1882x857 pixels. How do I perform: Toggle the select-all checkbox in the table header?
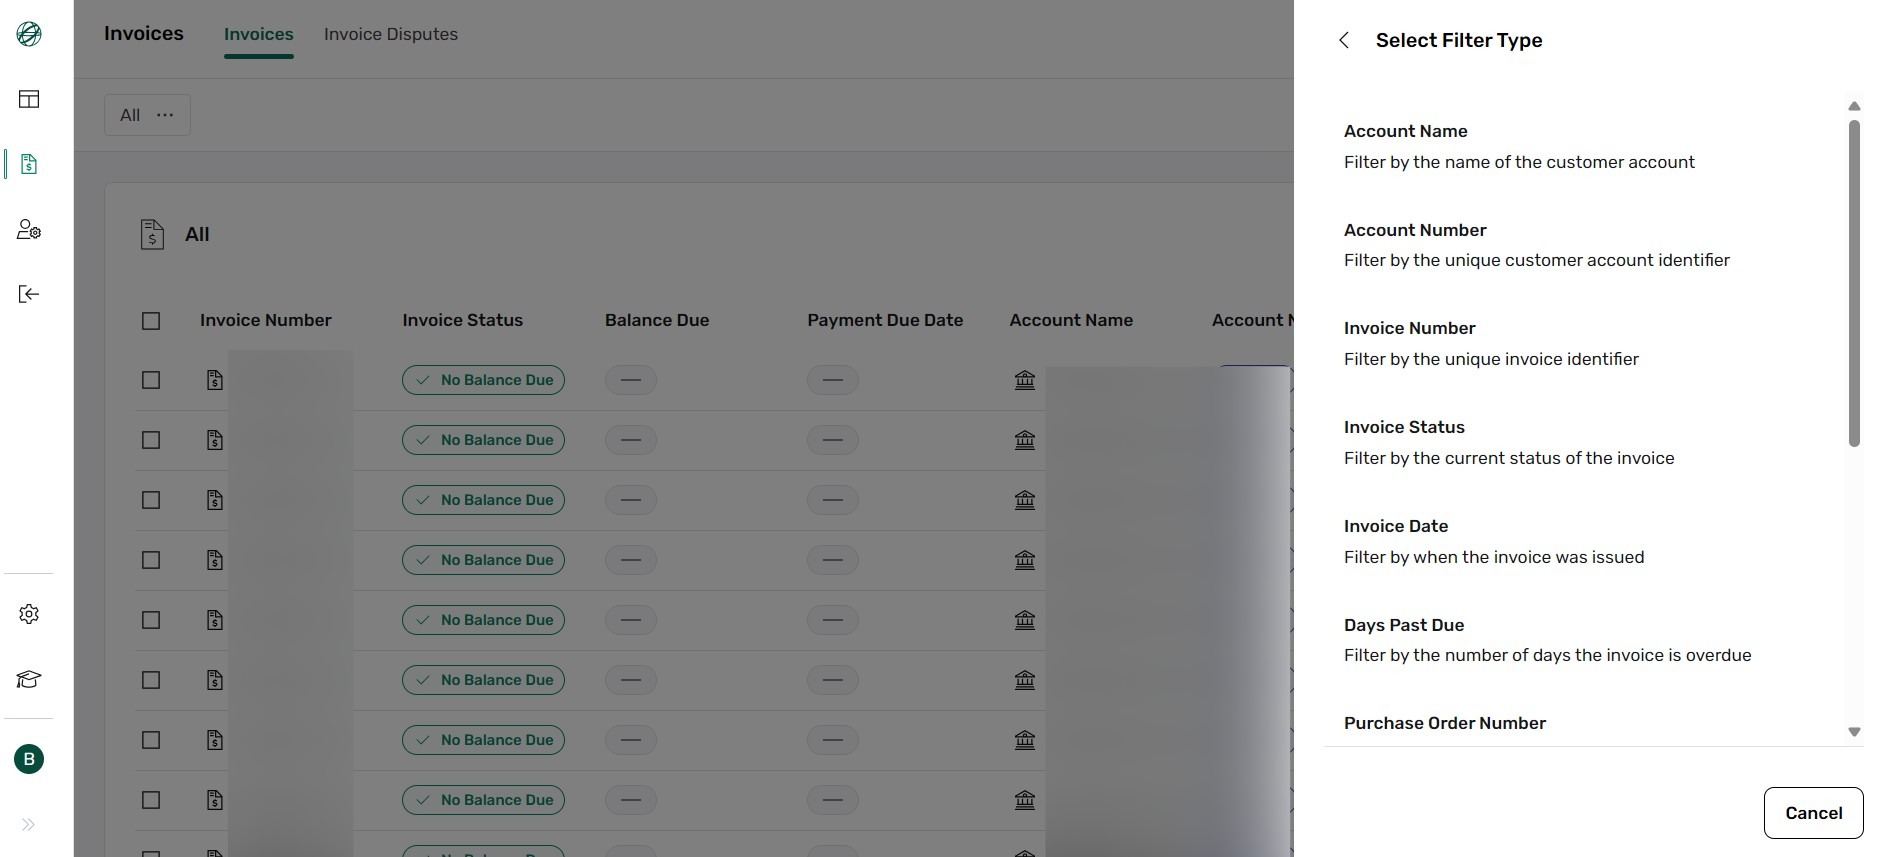point(151,321)
